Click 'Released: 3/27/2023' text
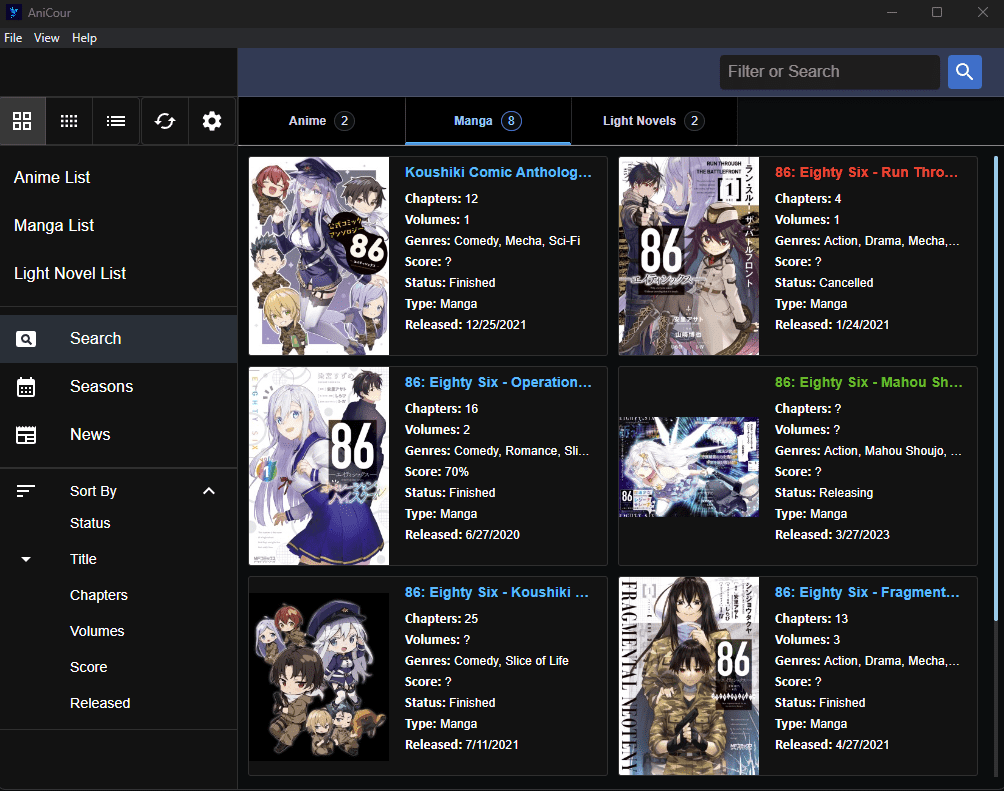The image size is (1004, 791). (832, 535)
